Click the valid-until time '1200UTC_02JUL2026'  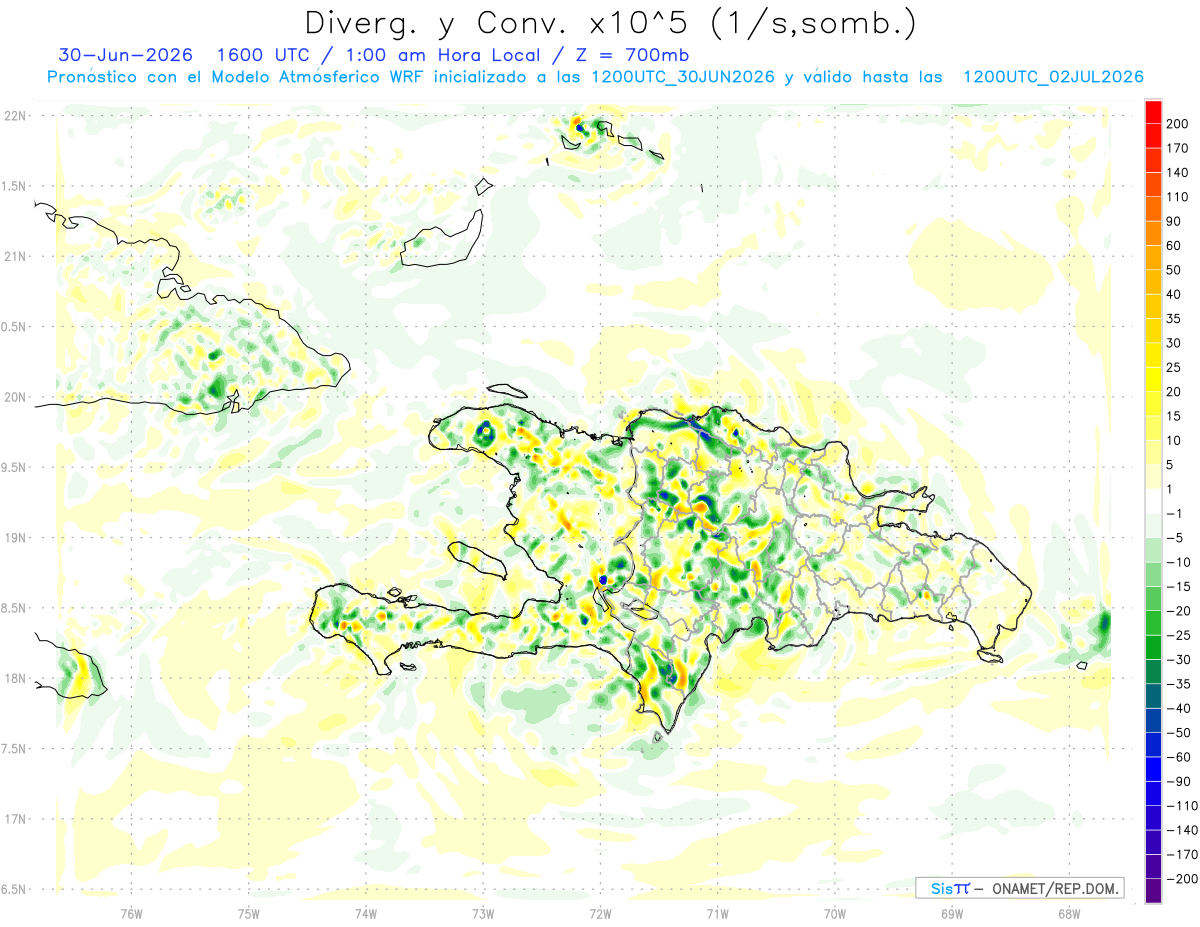tap(1053, 77)
